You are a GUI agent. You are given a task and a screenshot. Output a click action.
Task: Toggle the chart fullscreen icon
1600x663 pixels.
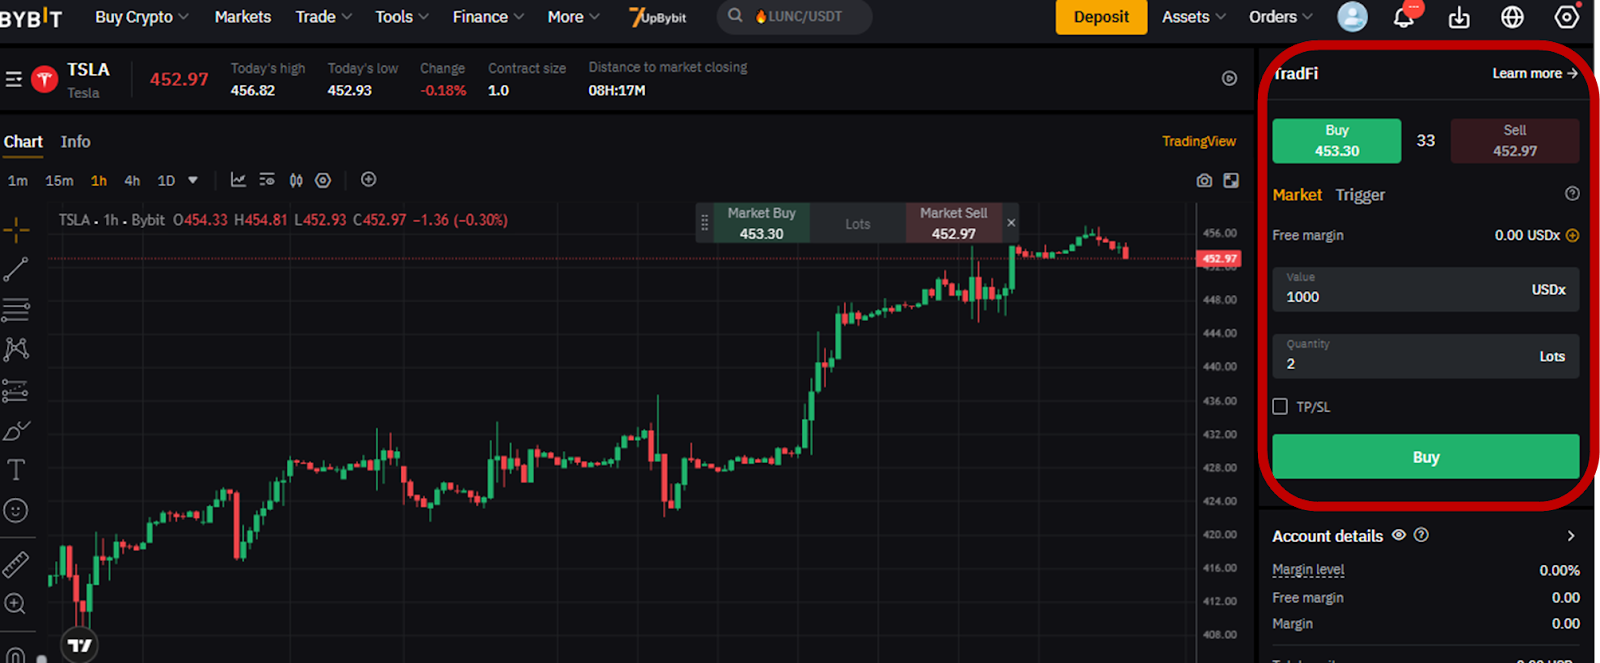point(1231,180)
